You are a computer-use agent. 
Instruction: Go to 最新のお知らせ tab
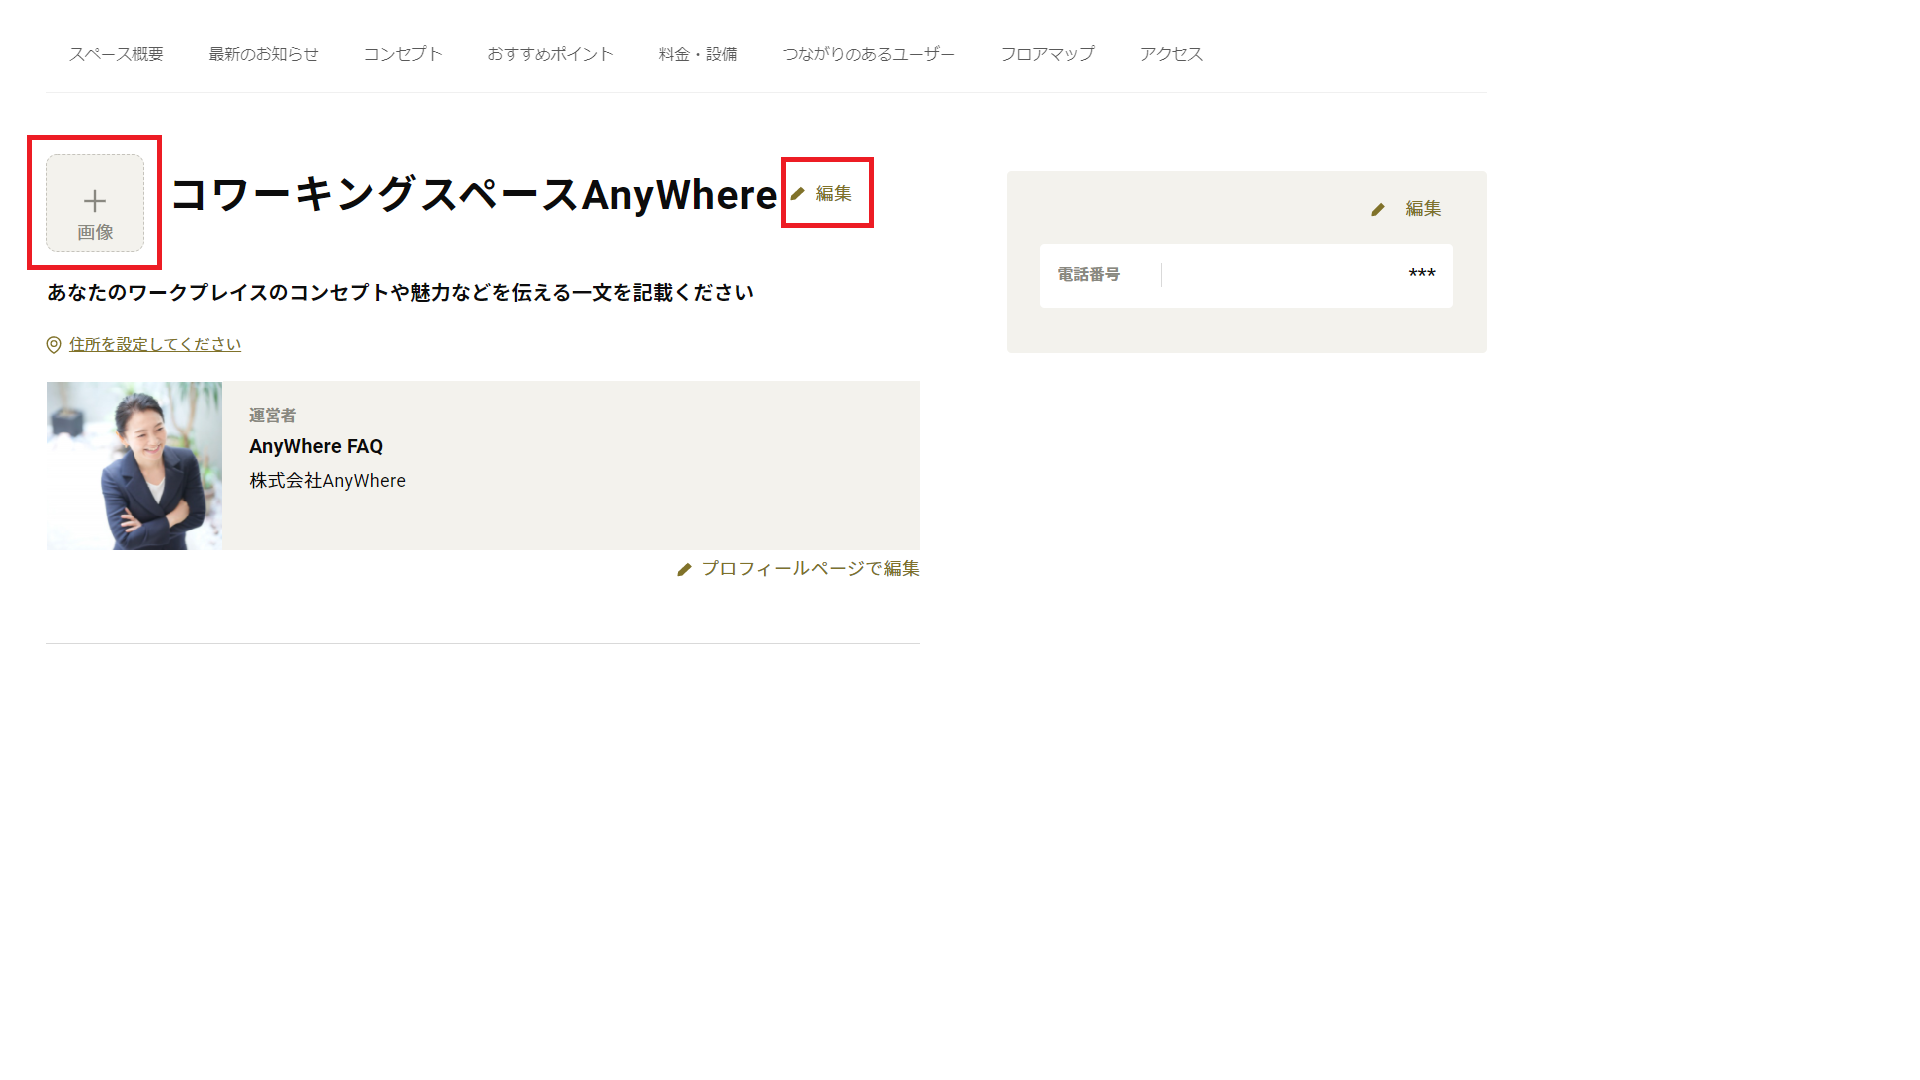coord(263,54)
